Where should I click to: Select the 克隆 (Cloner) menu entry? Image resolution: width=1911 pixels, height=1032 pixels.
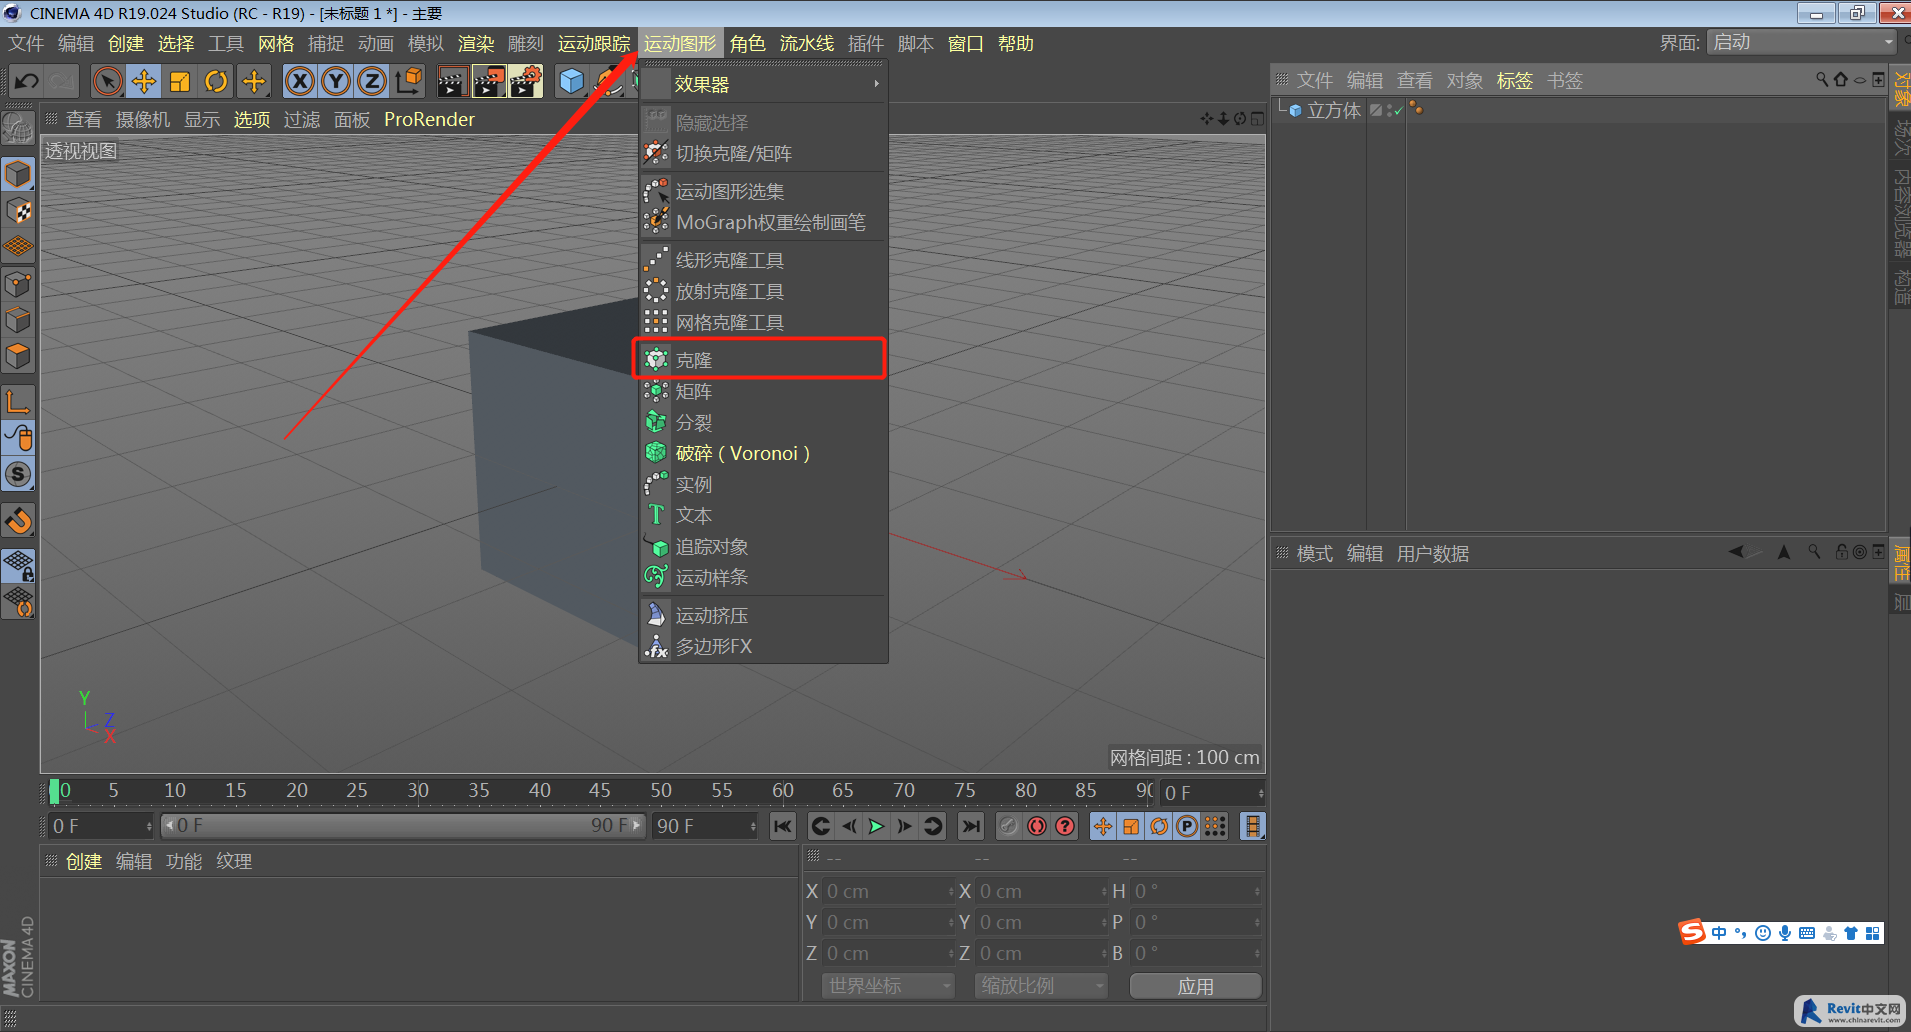(761, 360)
